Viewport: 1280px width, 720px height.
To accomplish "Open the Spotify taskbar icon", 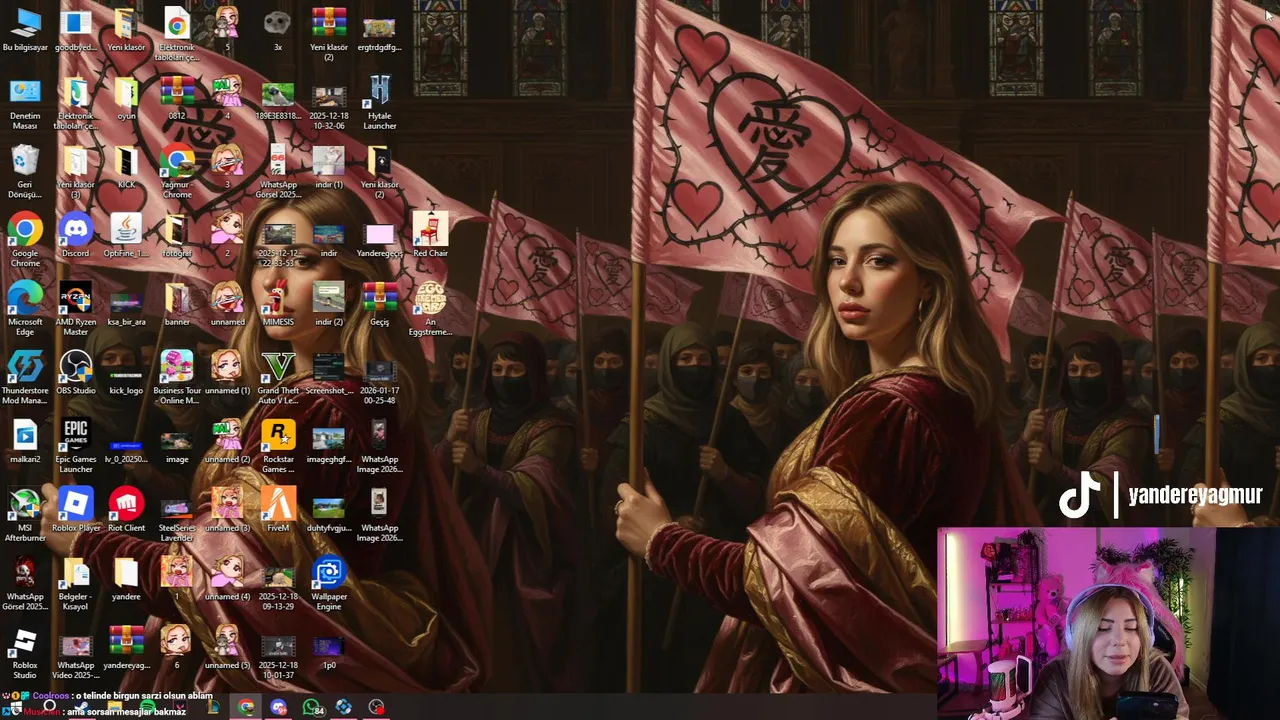I will [147, 707].
